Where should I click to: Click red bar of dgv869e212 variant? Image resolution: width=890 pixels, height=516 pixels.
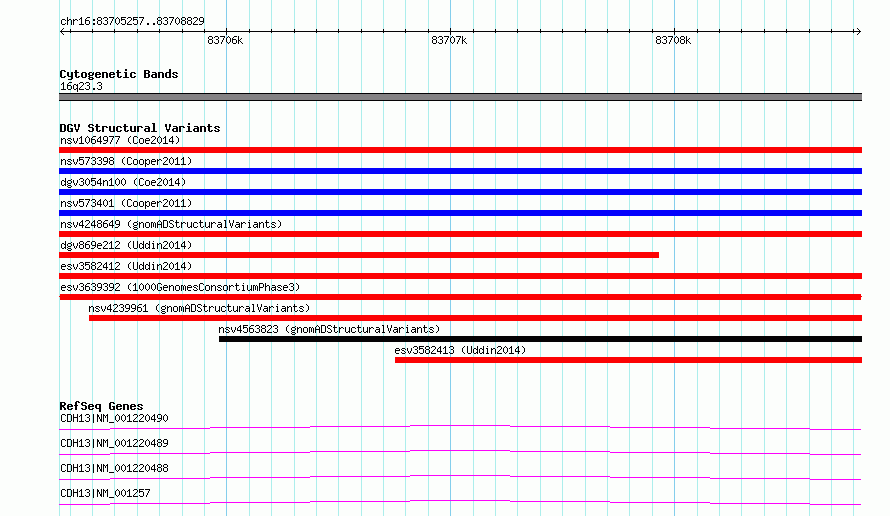(x=359, y=255)
